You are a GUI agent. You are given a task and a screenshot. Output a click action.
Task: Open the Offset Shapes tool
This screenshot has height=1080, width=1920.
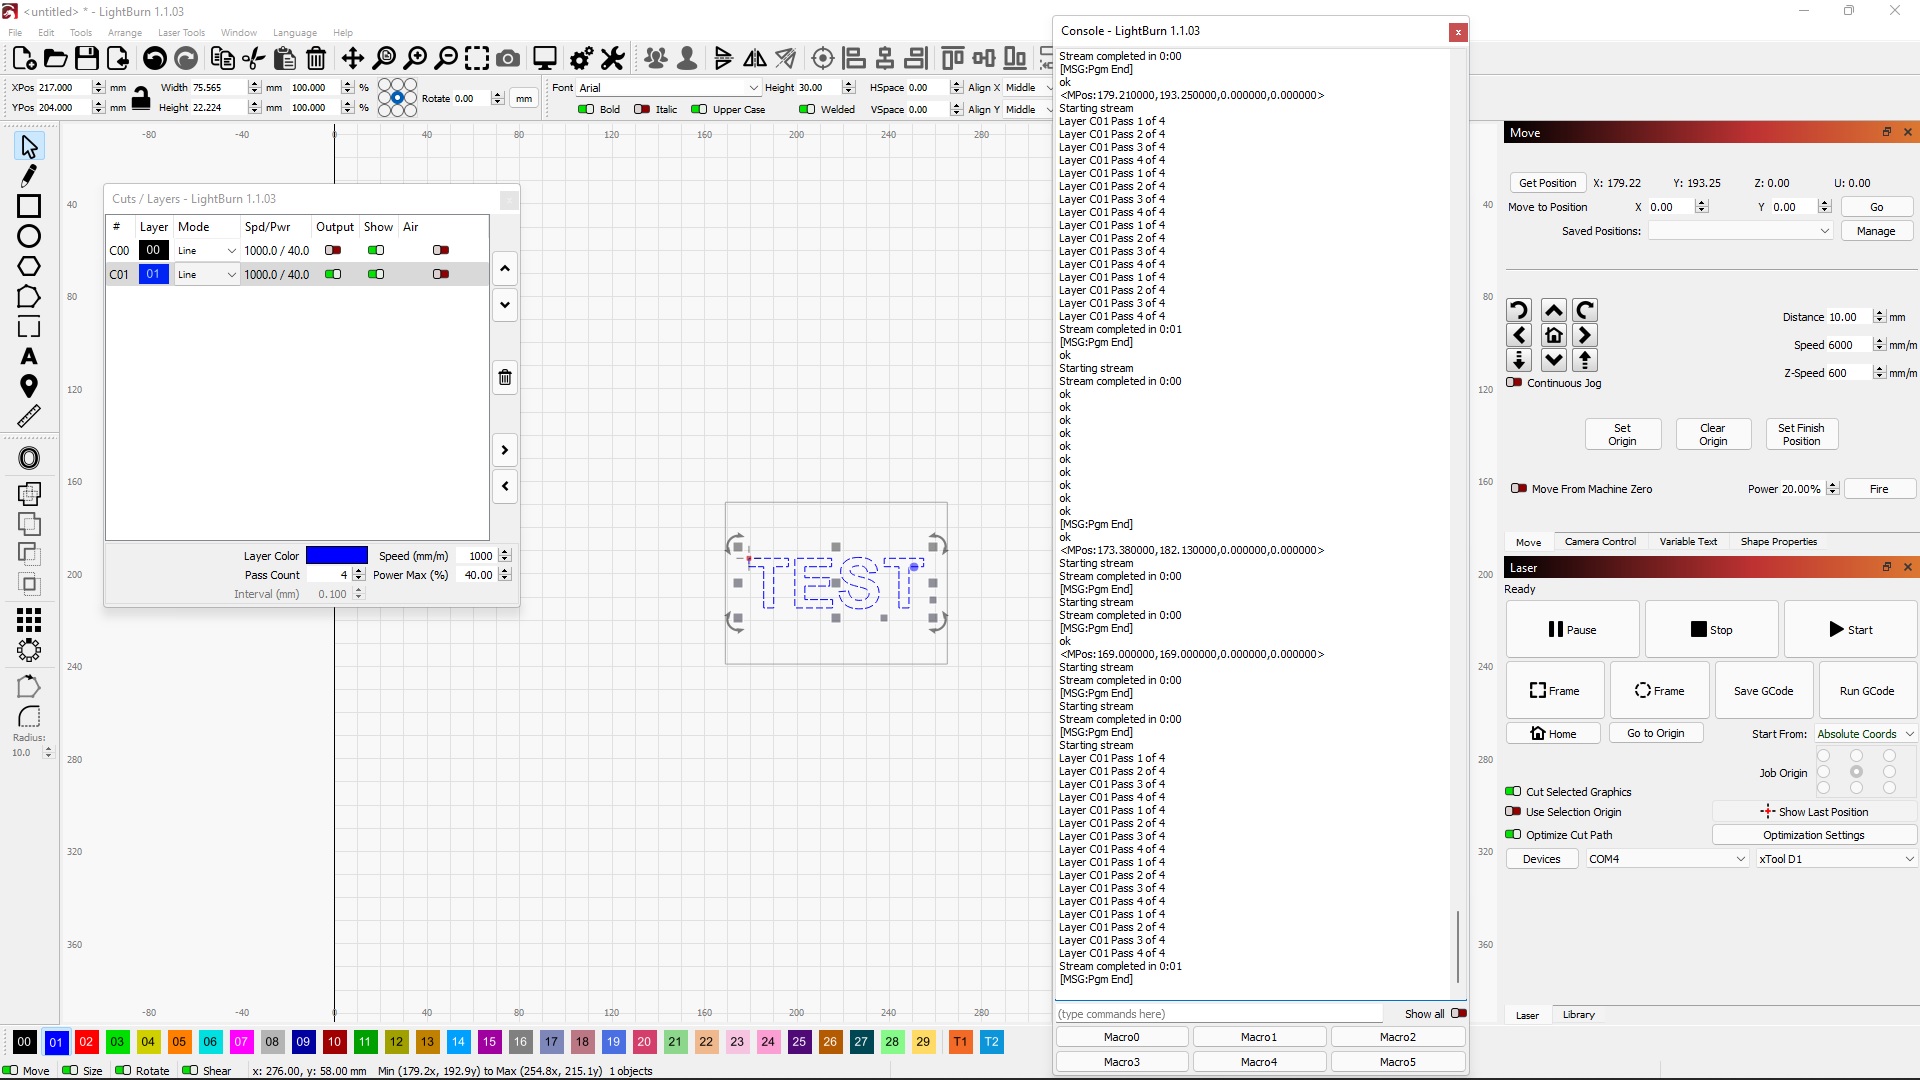29,458
